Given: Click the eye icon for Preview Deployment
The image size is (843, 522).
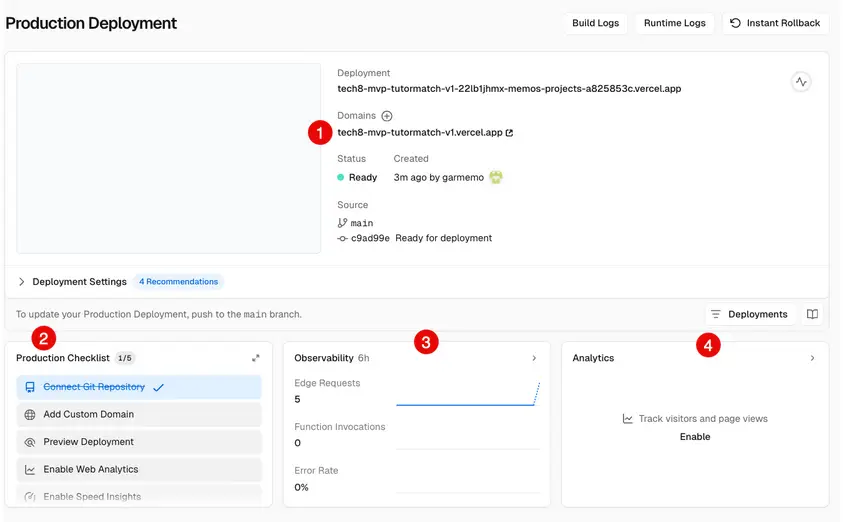Looking at the screenshot, I should point(30,442).
